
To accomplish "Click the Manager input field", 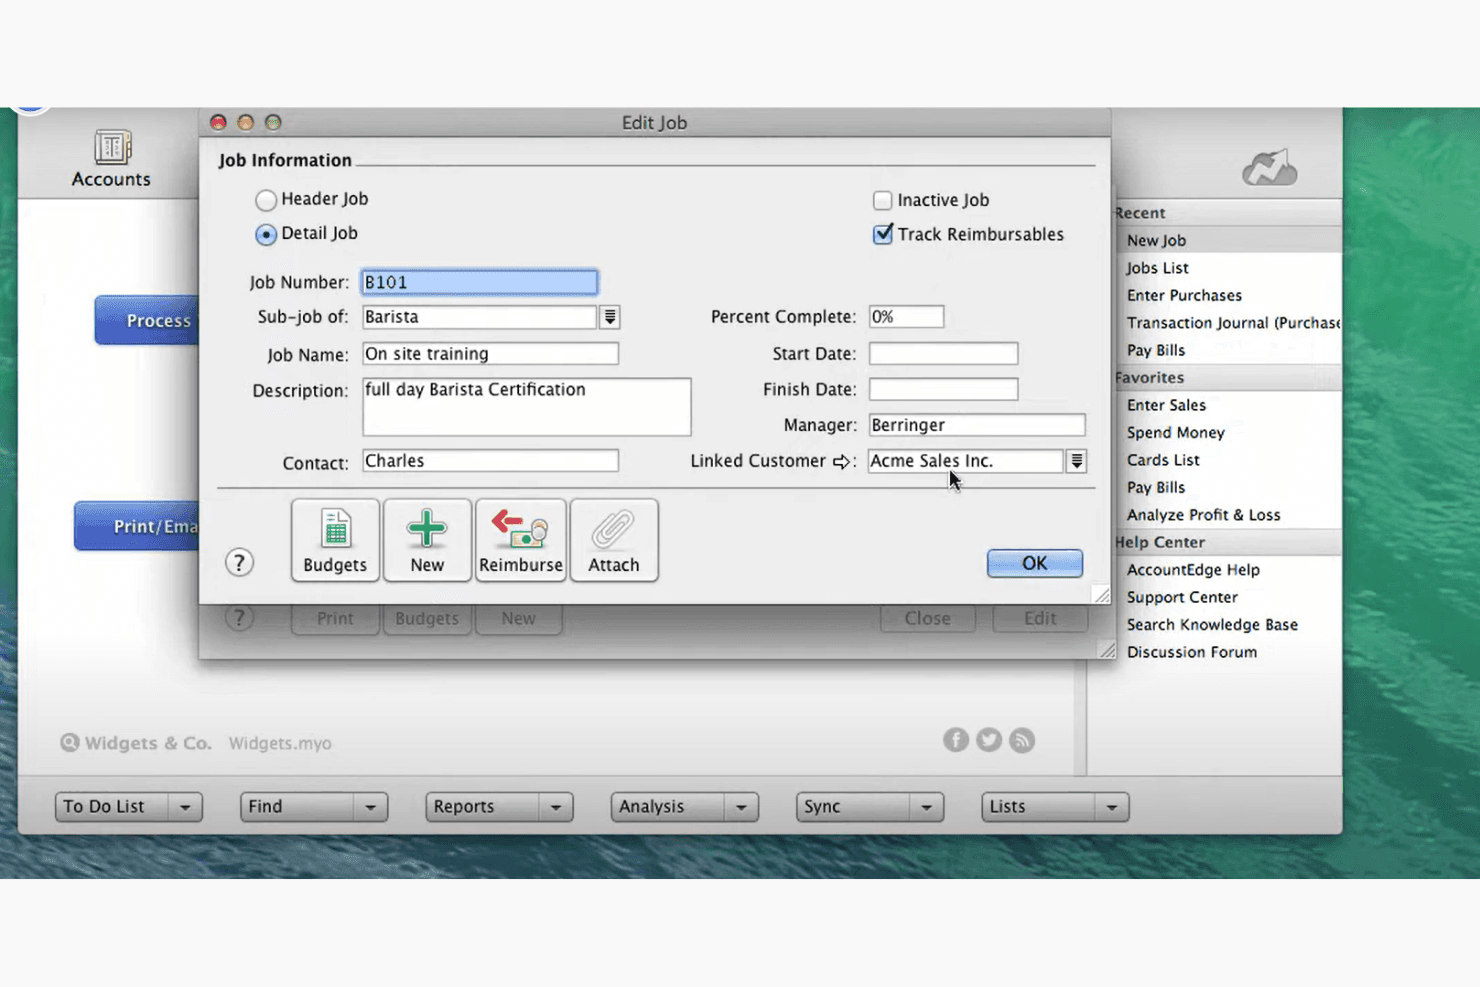I will 977,425.
